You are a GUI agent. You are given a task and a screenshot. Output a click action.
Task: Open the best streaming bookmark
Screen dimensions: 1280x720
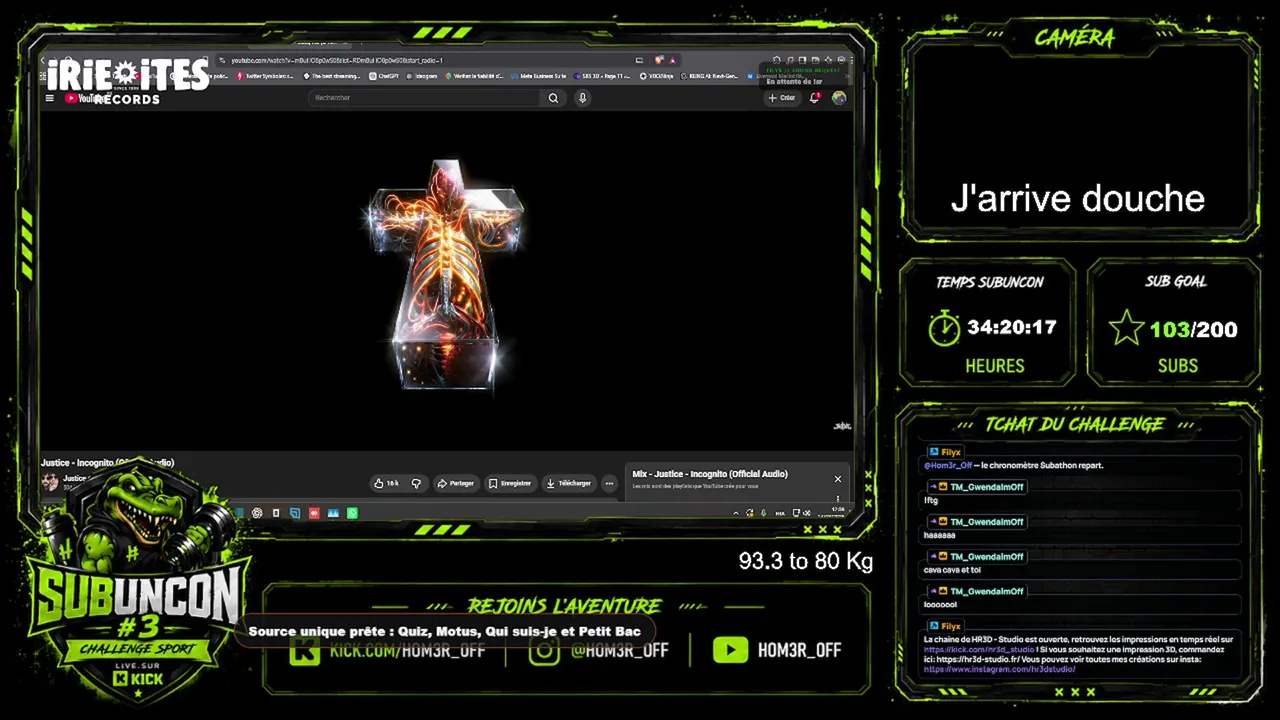(x=332, y=76)
